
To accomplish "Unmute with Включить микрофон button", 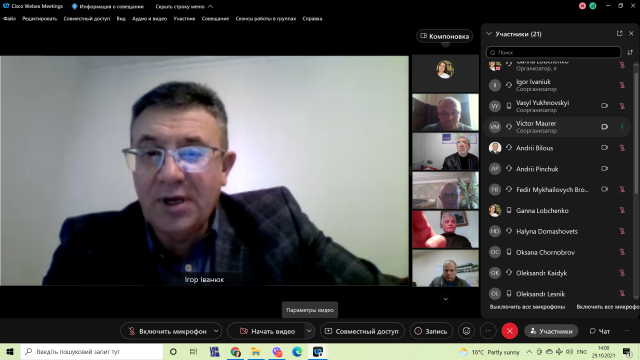I will click(167, 331).
